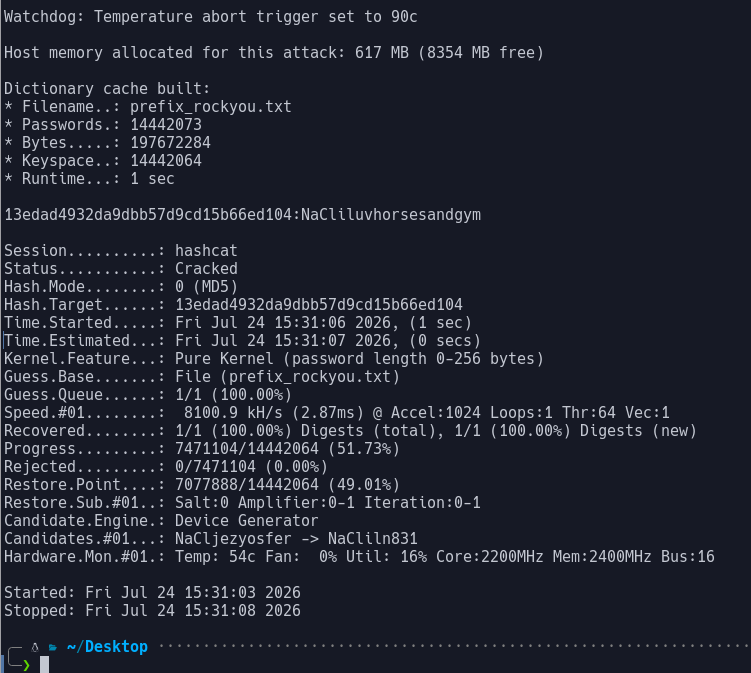The width and height of the screenshot is (751, 673).
Task: Click the Passwords count 14442073
Action: 166,125
